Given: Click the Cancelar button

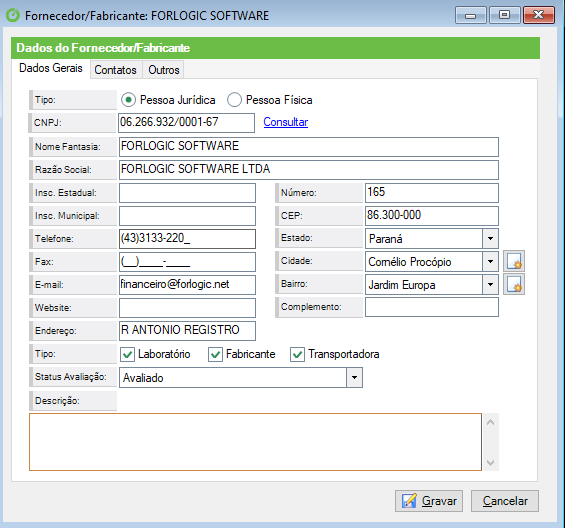Looking at the screenshot, I should (505, 501).
